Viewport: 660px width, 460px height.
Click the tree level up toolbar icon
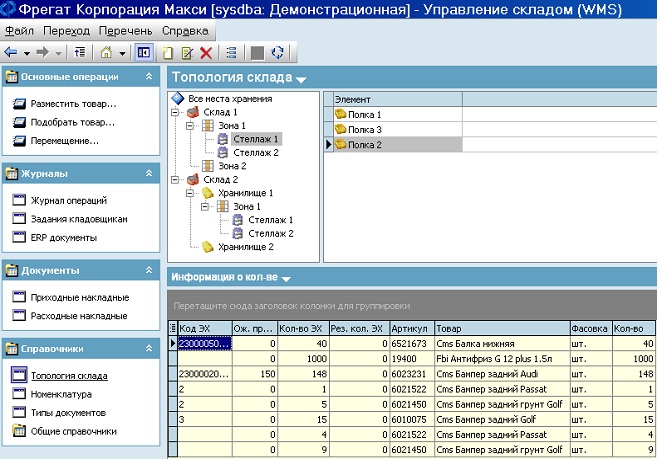point(80,53)
